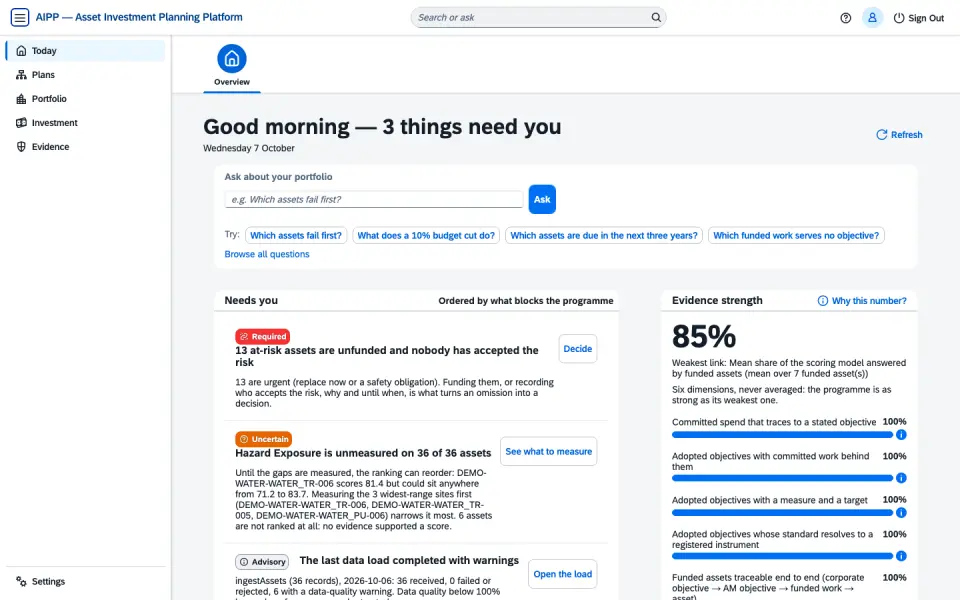Click See what to measure button

549,451
